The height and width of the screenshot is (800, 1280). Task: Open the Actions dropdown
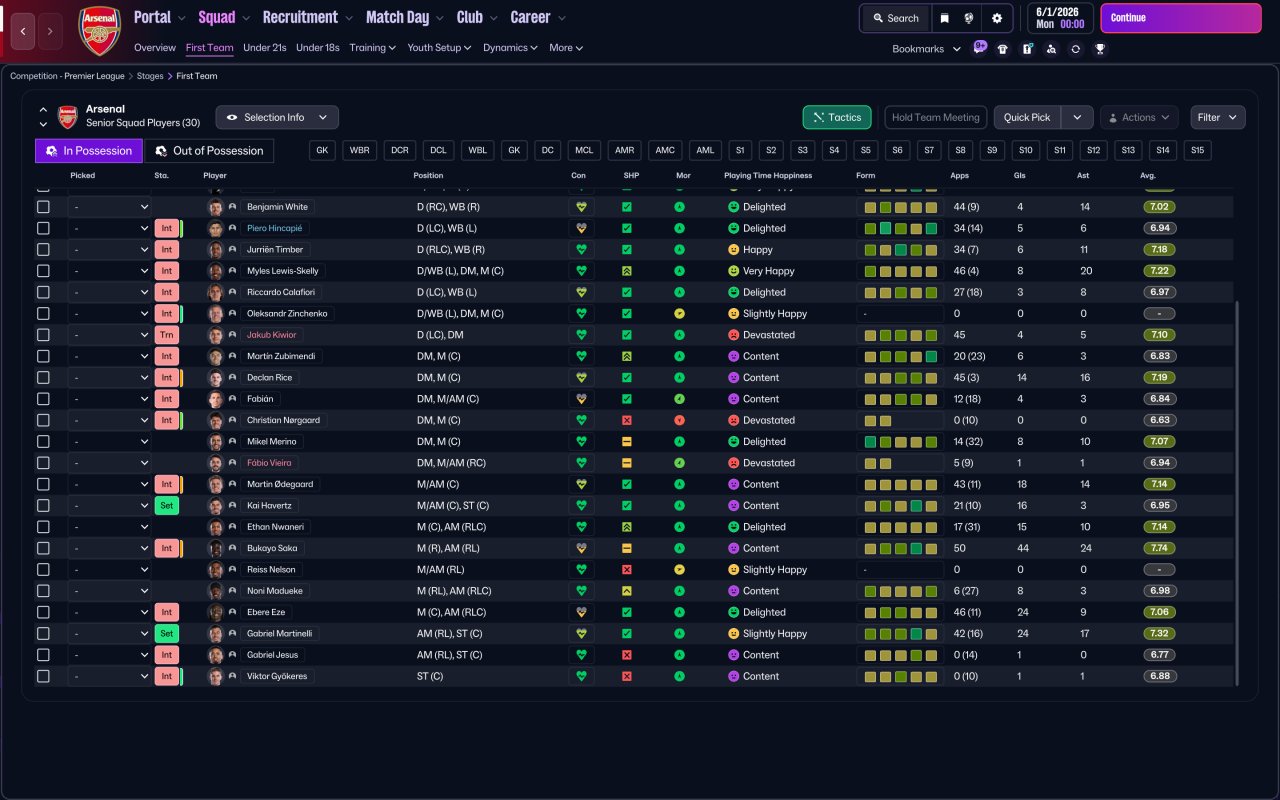[x=1139, y=117]
